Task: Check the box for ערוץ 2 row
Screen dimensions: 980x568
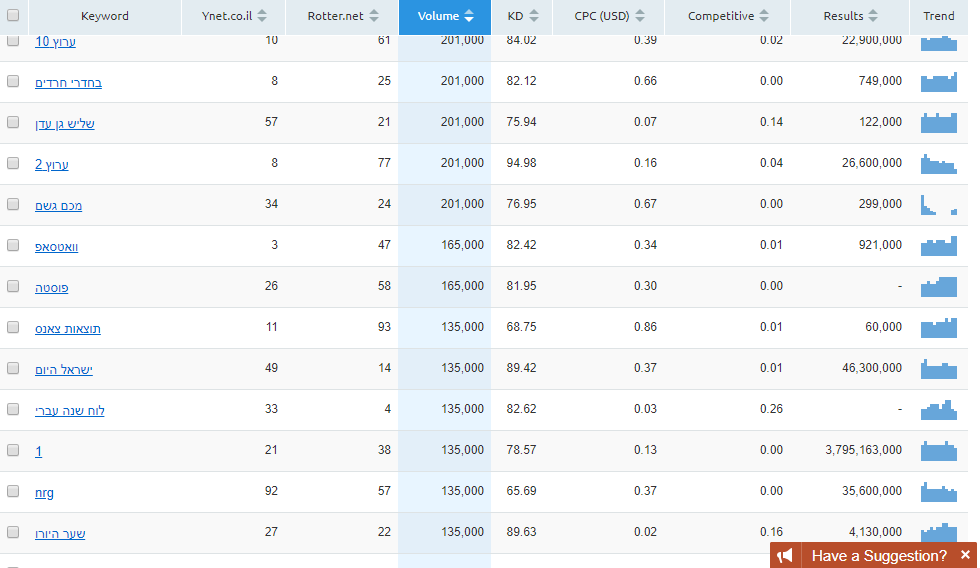Action: point(13,163)
